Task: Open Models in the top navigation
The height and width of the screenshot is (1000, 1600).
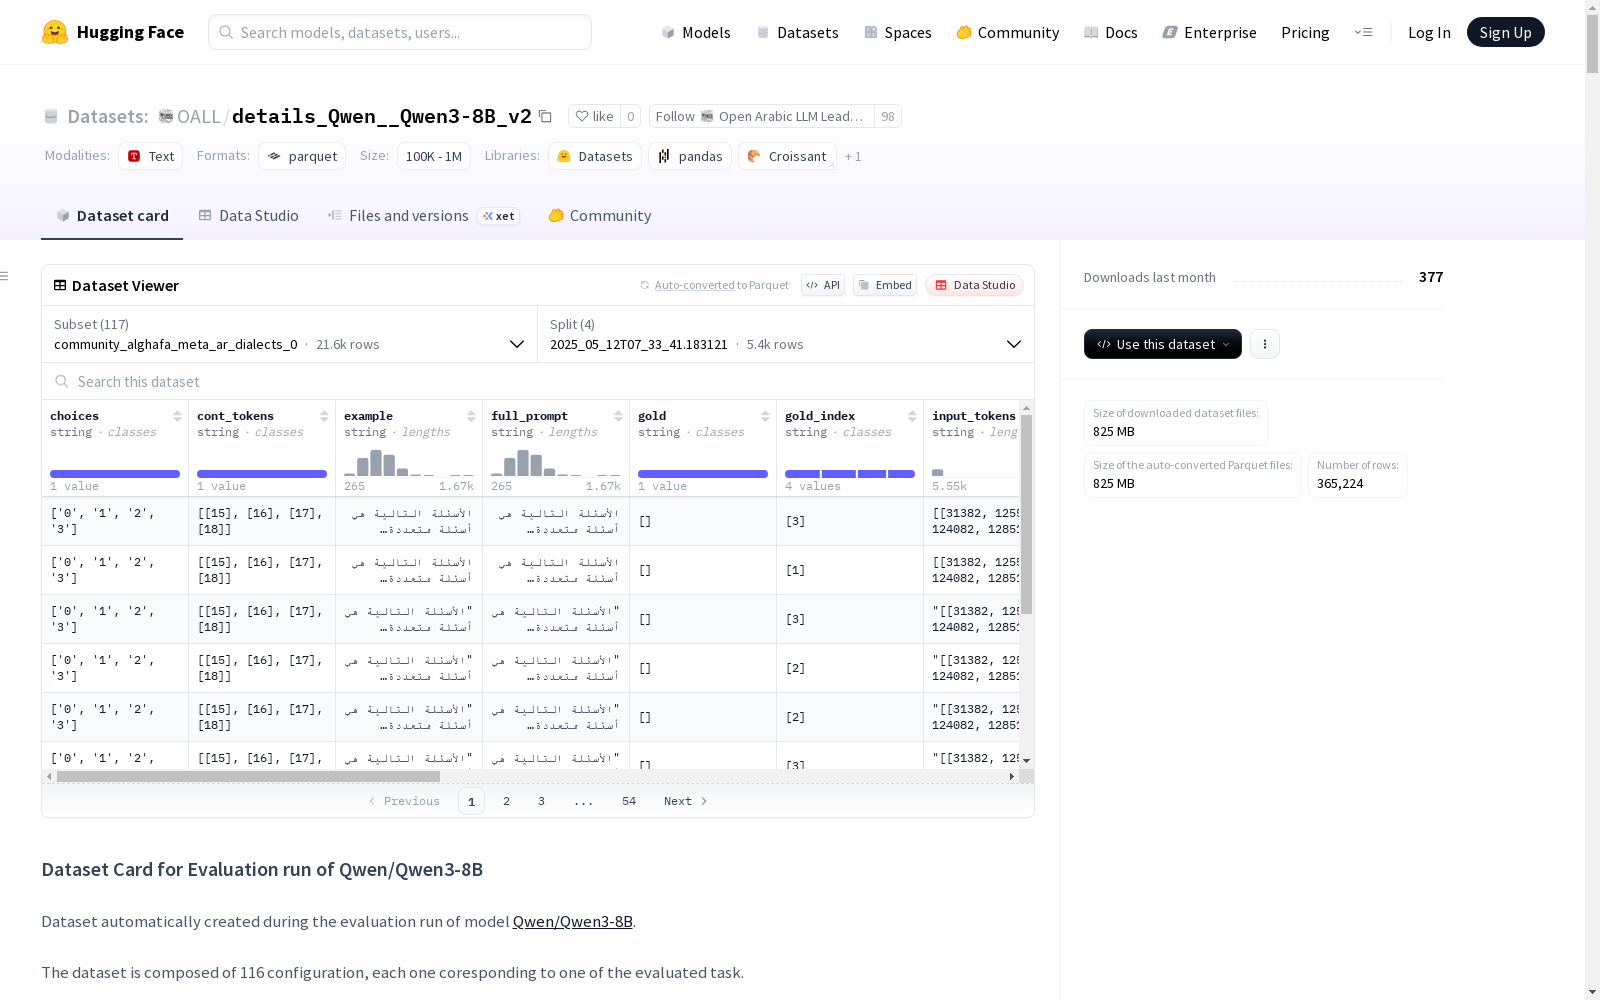Action: click(x=696, y=32)
